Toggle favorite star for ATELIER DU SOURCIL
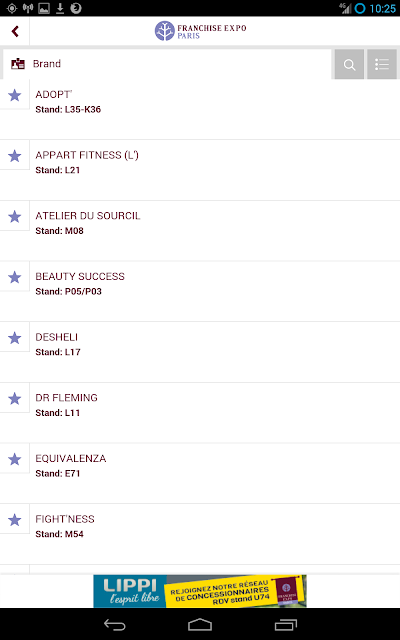 tap(15, 216)
